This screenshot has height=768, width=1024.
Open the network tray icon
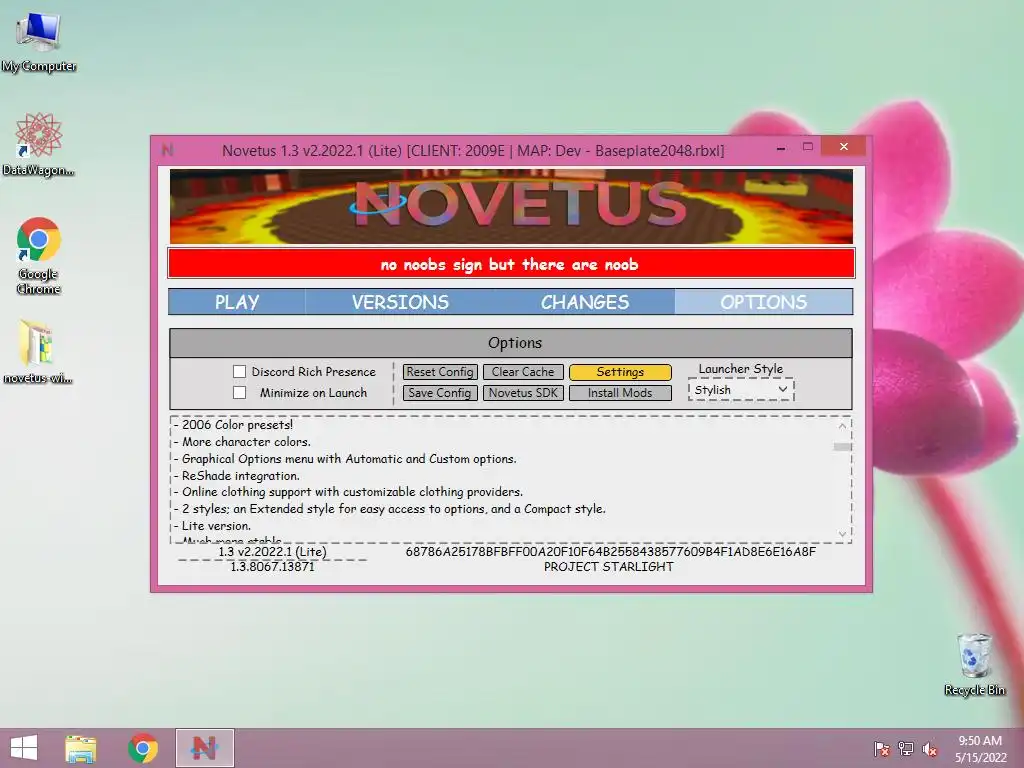click(906, 748)
